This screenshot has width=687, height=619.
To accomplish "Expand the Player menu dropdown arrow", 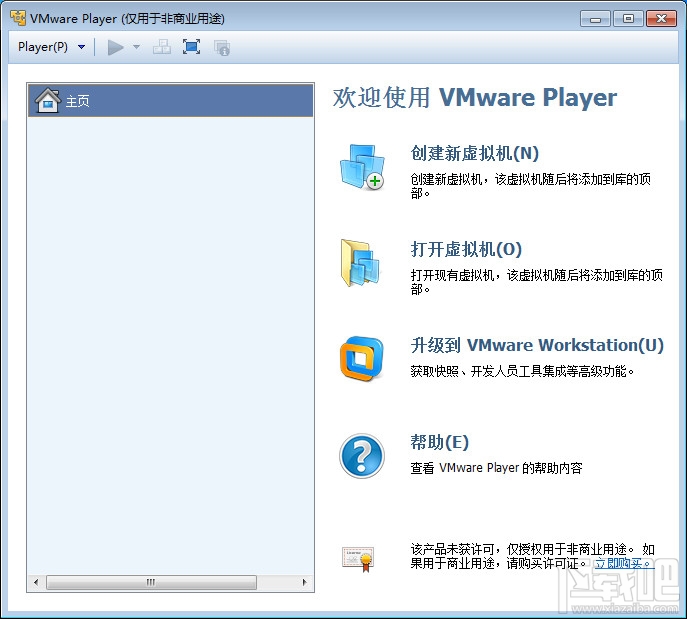I will pos(81,47).
